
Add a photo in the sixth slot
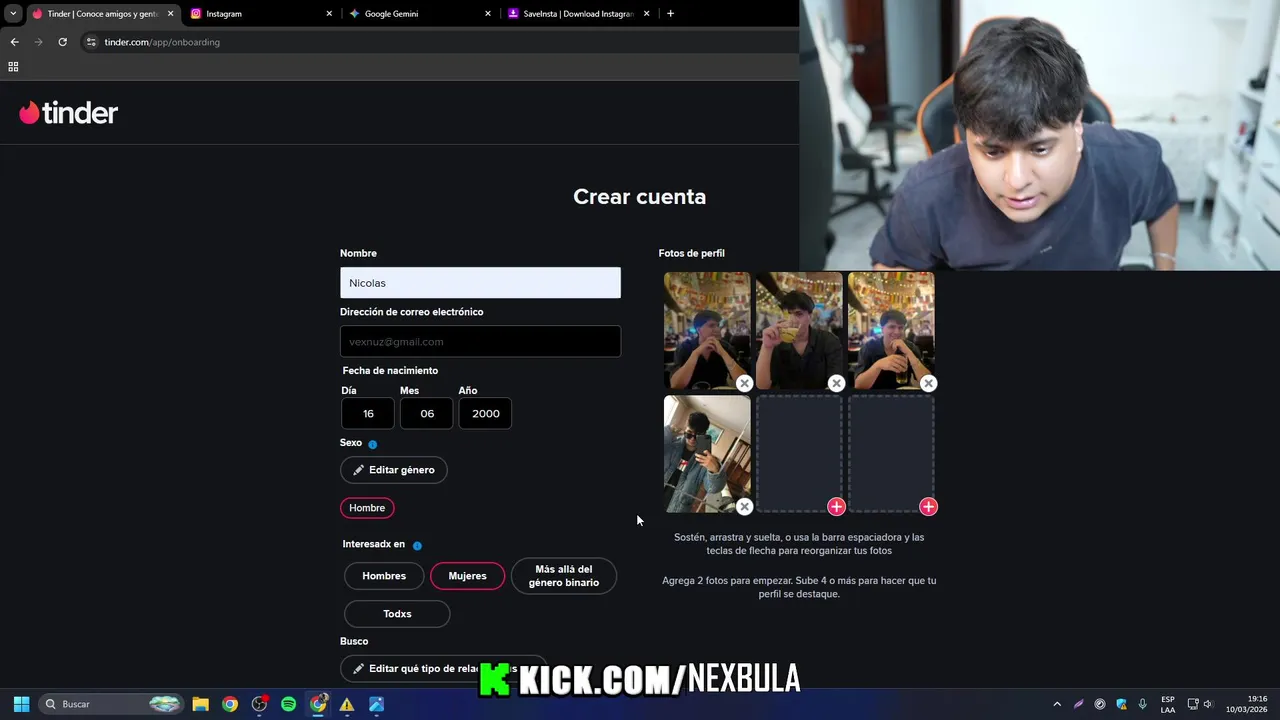point(928,507)
